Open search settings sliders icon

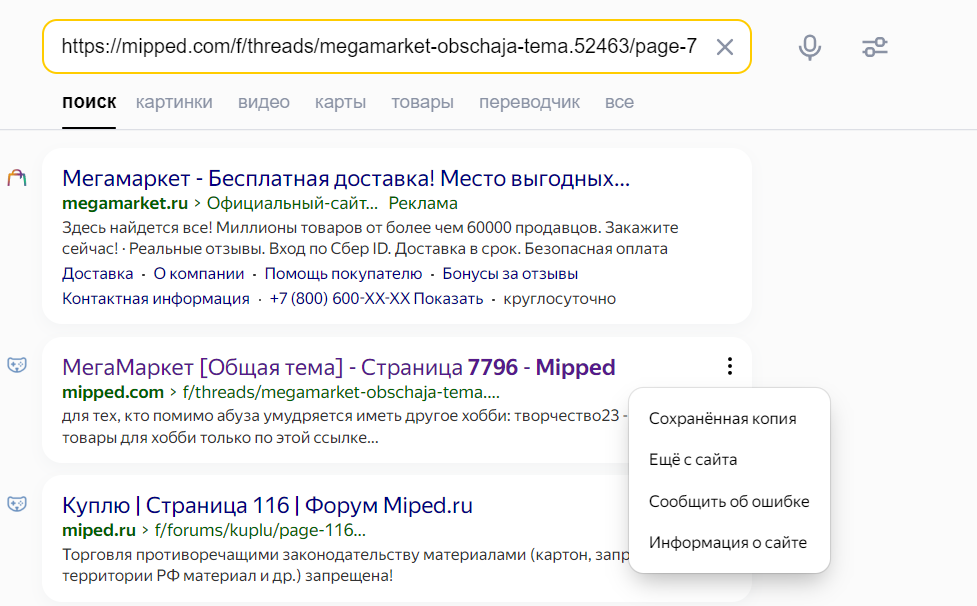click(875, 47)
